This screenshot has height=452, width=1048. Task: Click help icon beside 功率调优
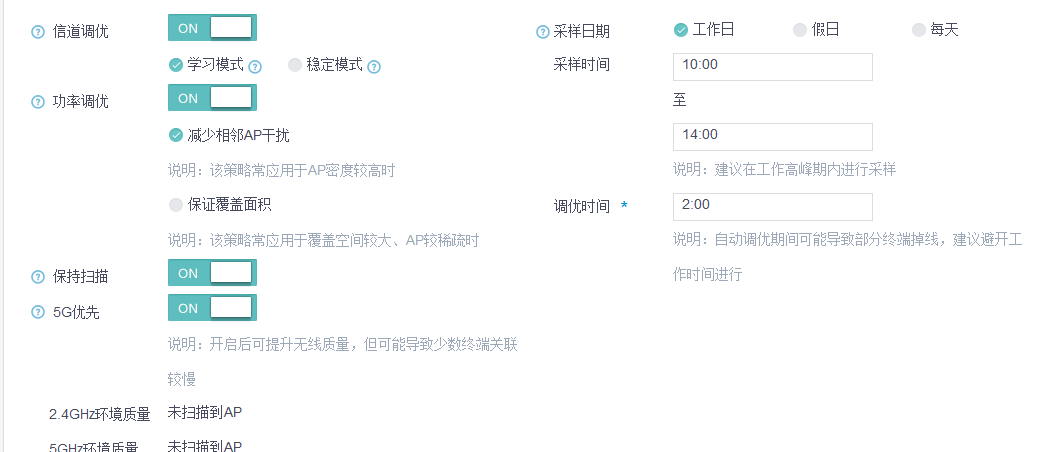coord(38,102)
